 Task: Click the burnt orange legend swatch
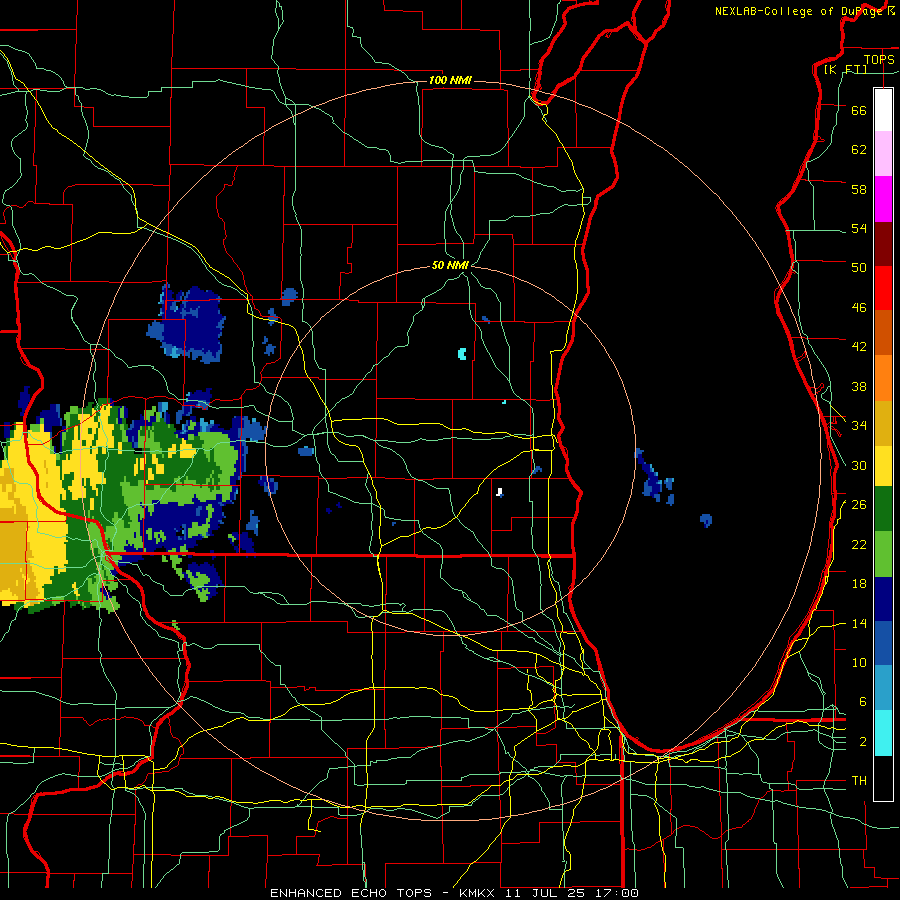tap(883, 333)
